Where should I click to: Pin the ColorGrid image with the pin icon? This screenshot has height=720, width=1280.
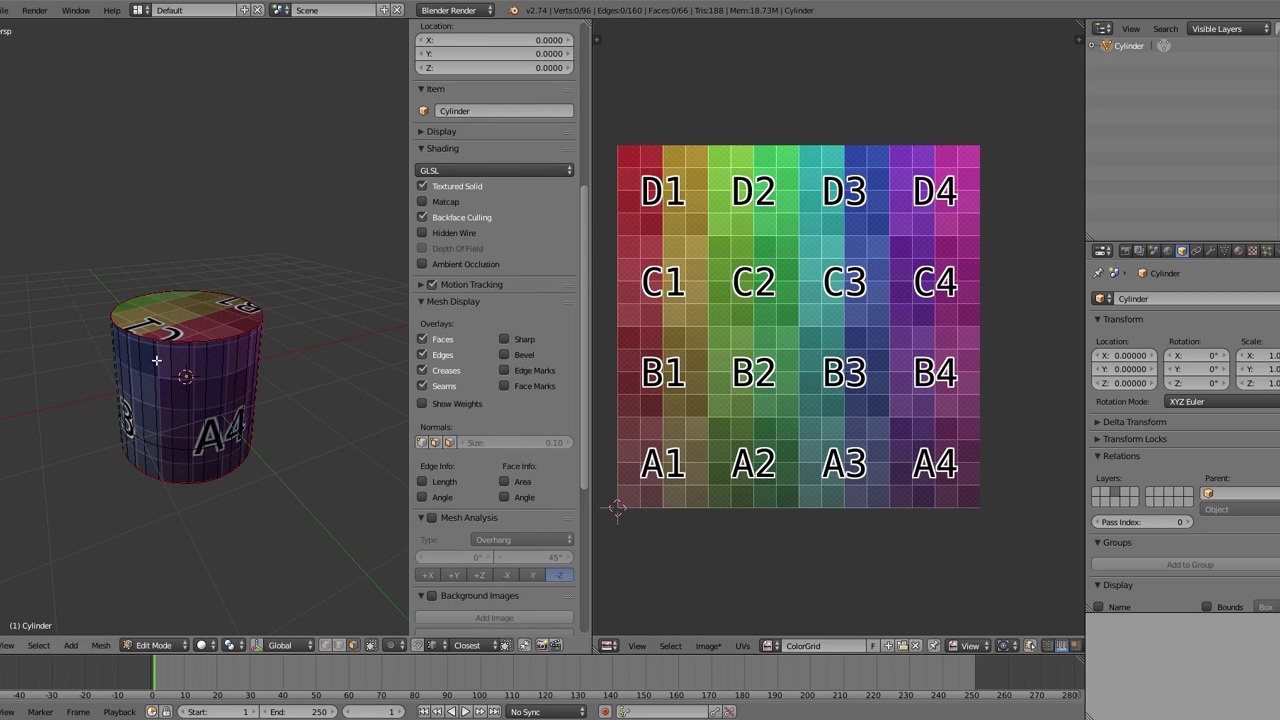click(933, 645)
